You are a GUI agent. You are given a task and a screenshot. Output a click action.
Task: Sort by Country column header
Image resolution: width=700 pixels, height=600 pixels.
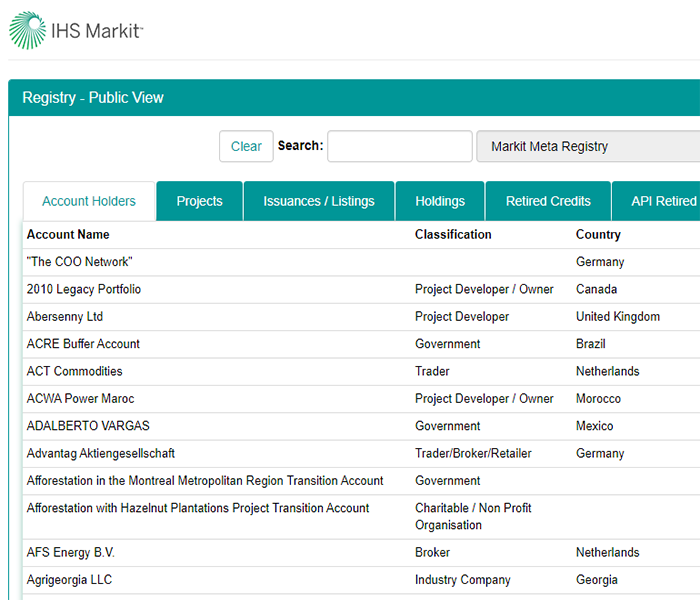[598, 234]
